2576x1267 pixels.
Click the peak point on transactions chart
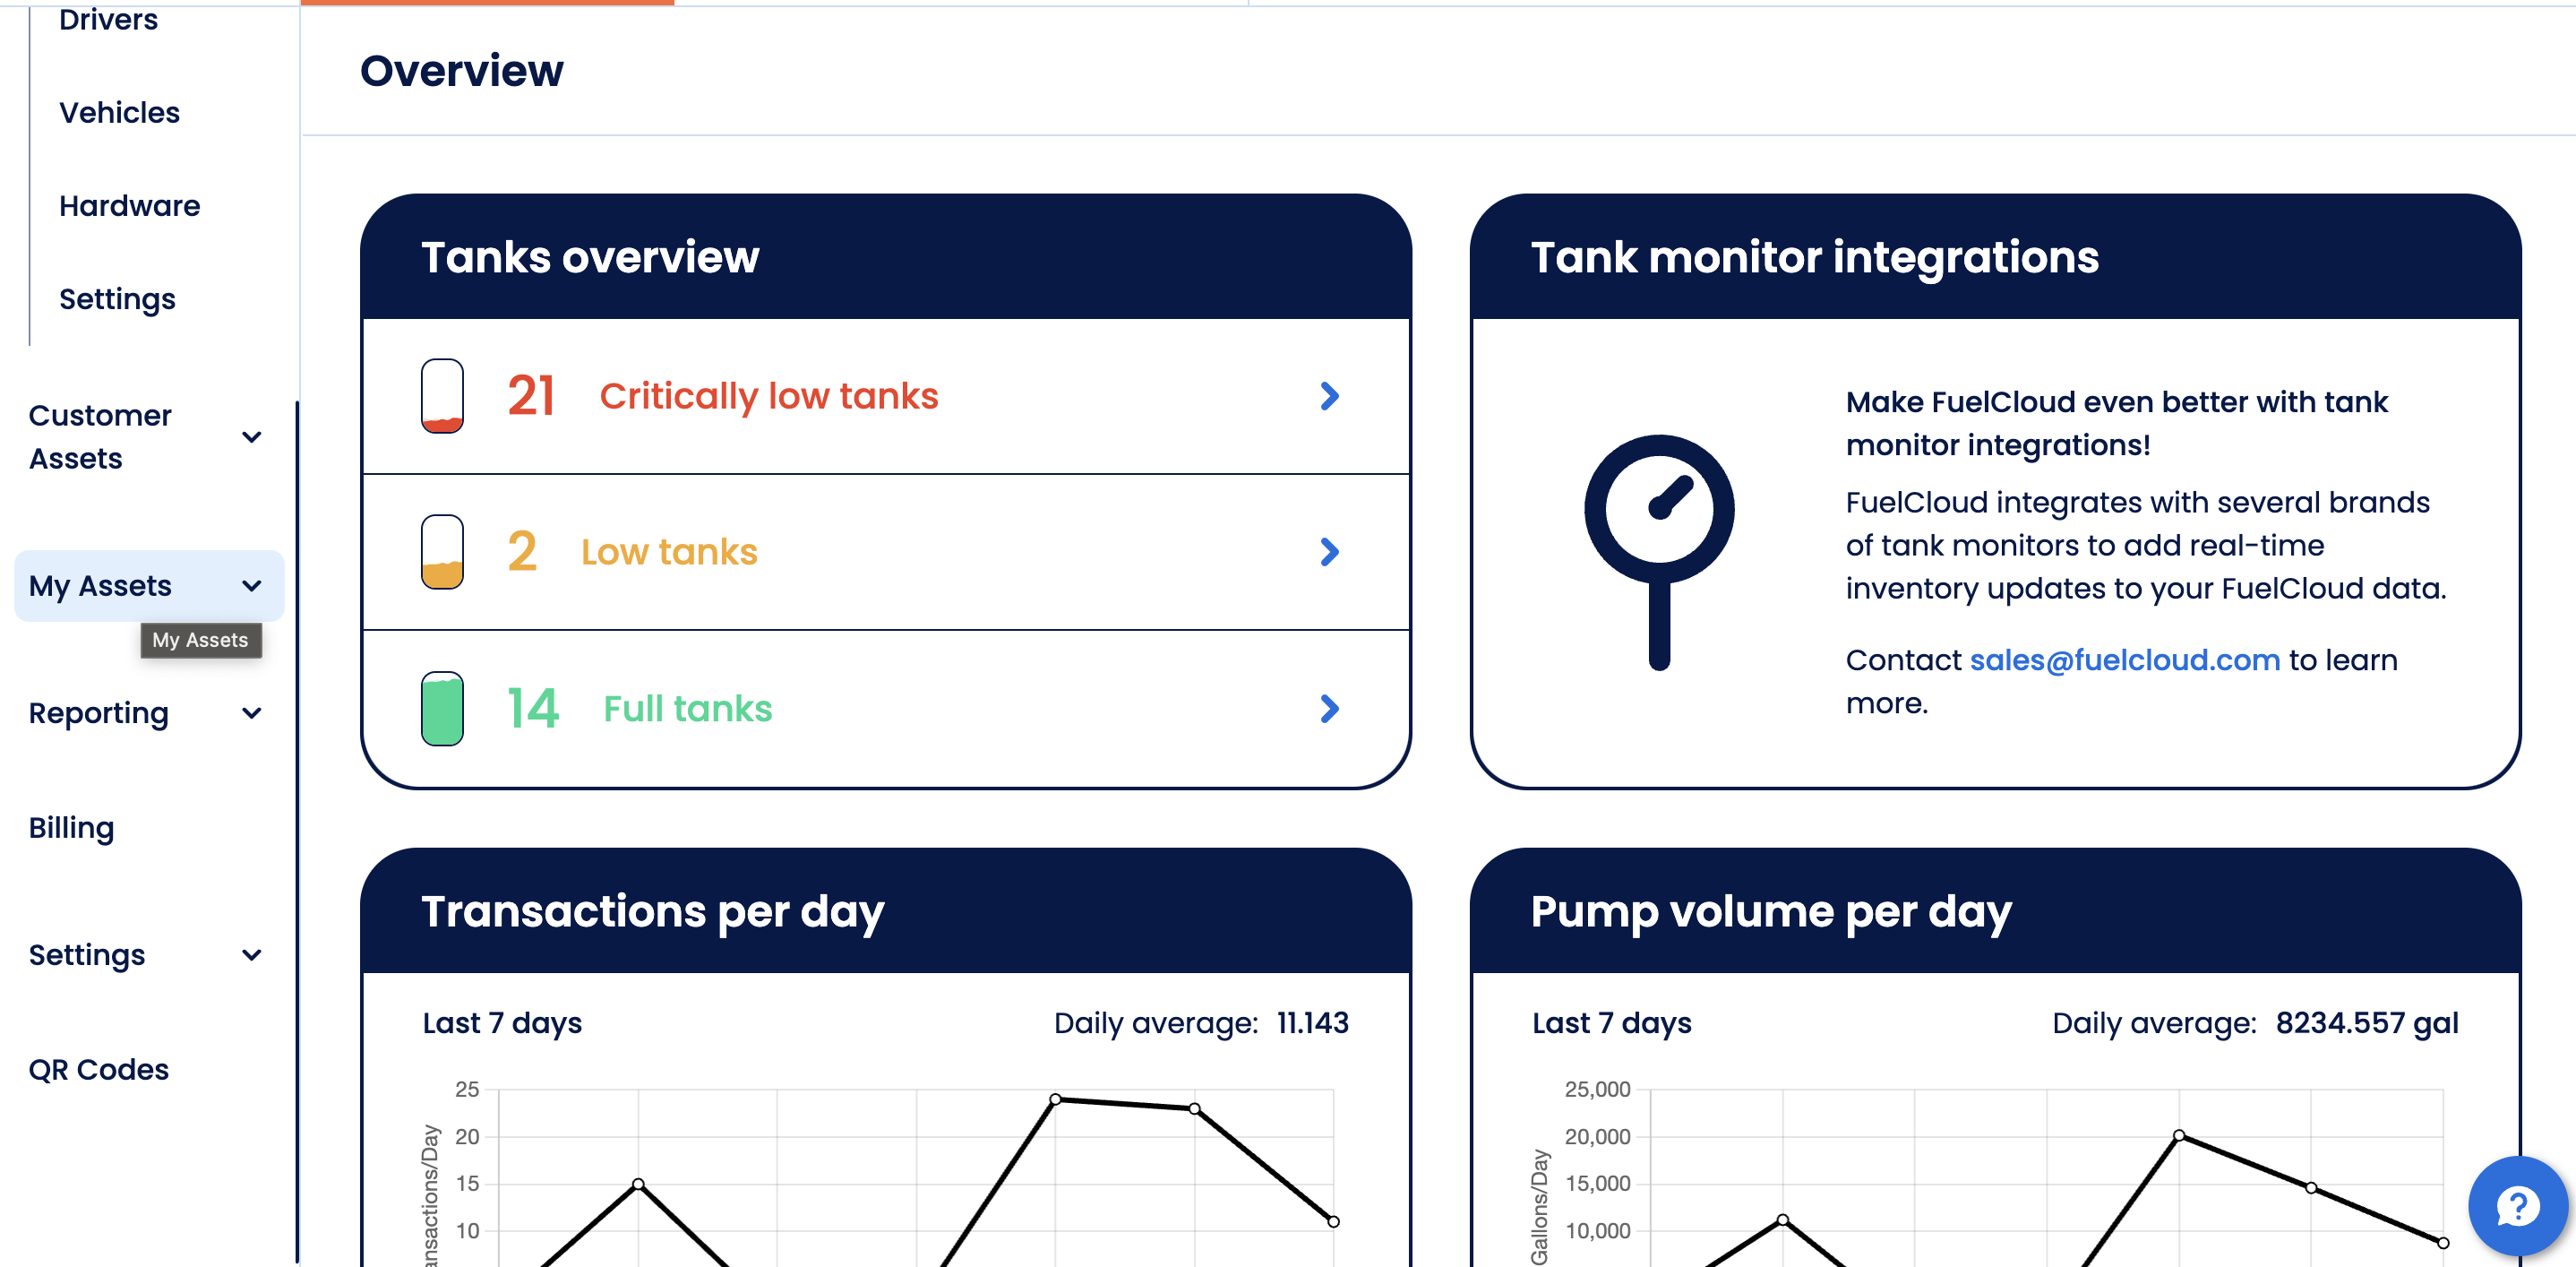[1055, 1099]
